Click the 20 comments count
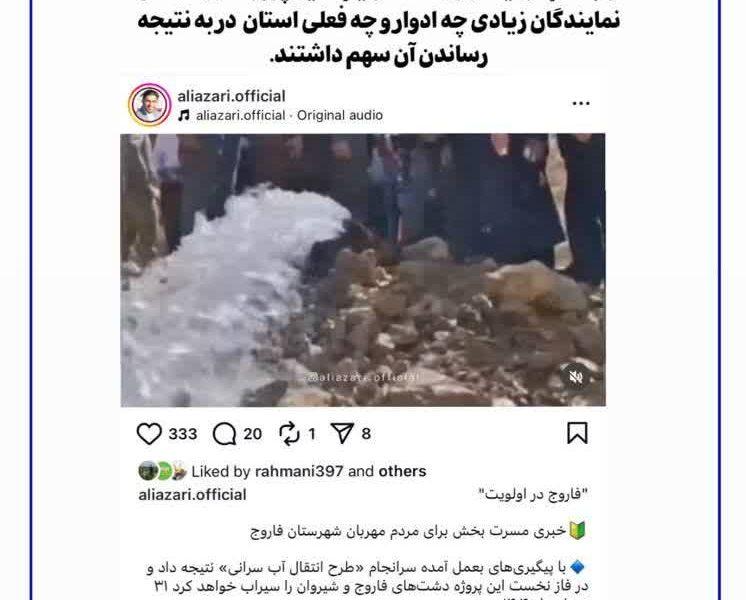746x600 pixels. 253,434
